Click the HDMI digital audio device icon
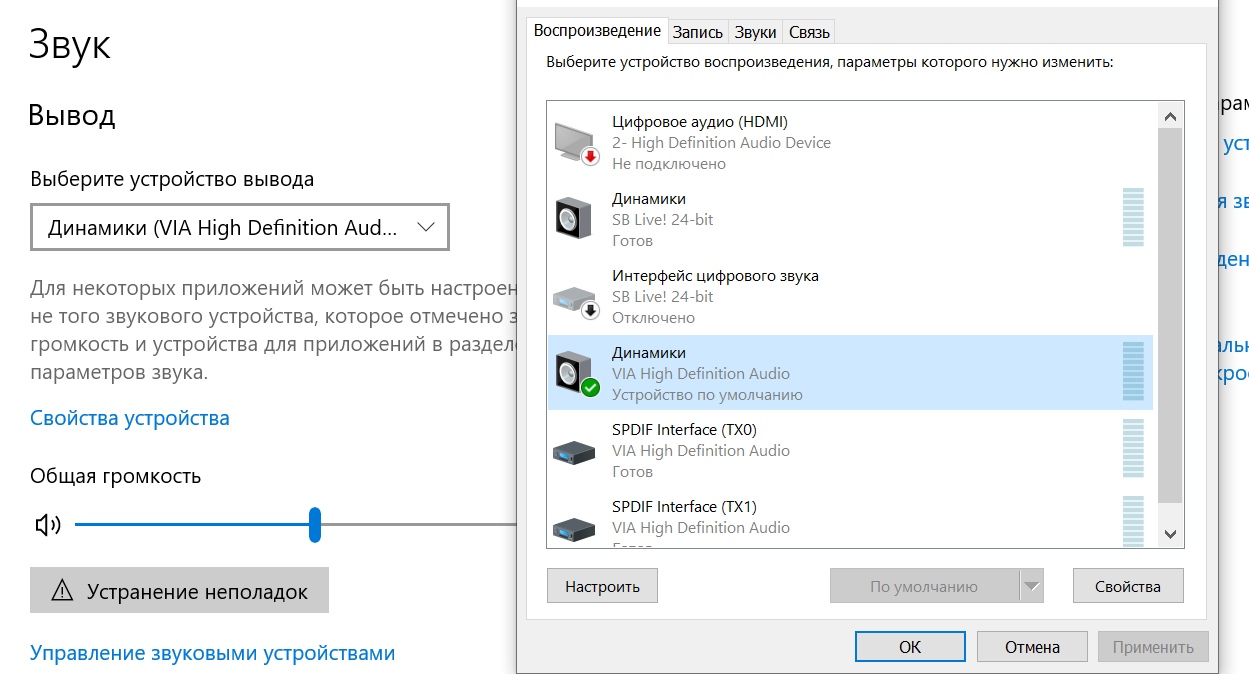Image resolution: width=1249 pixels, height=674 pixels. pos(575,142)
